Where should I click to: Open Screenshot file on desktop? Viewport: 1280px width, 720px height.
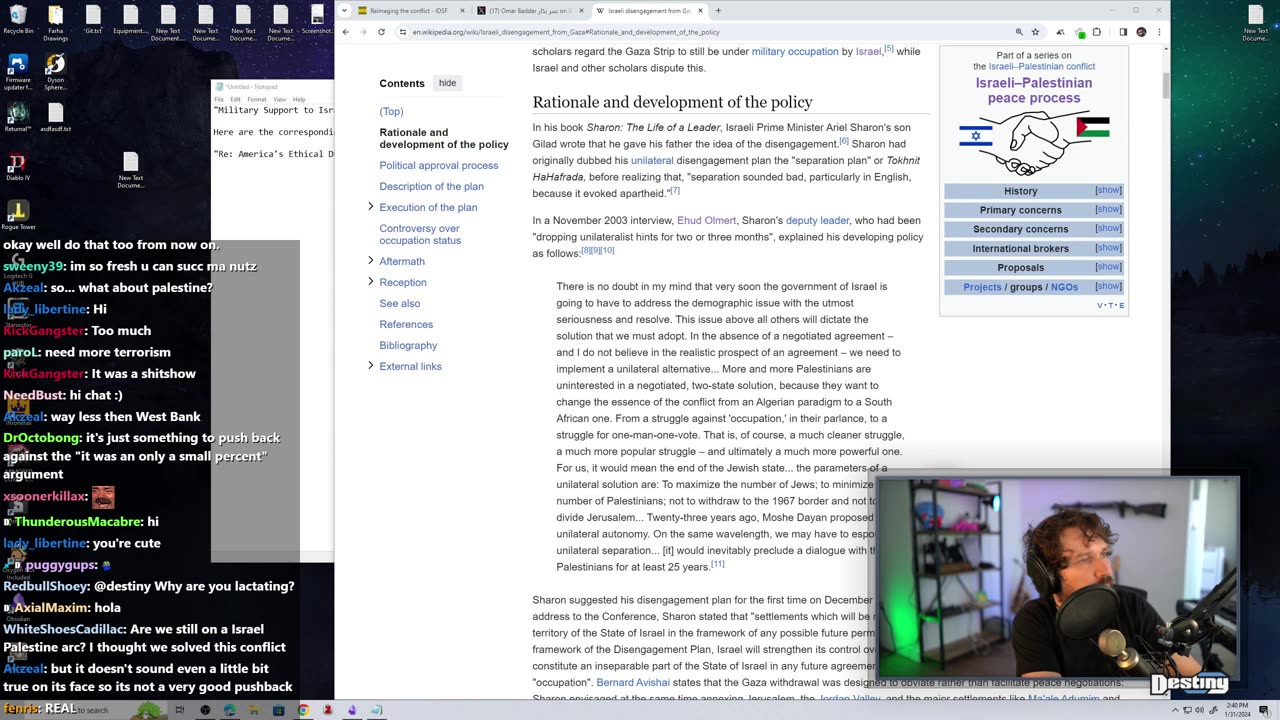(x=318, y=20)
